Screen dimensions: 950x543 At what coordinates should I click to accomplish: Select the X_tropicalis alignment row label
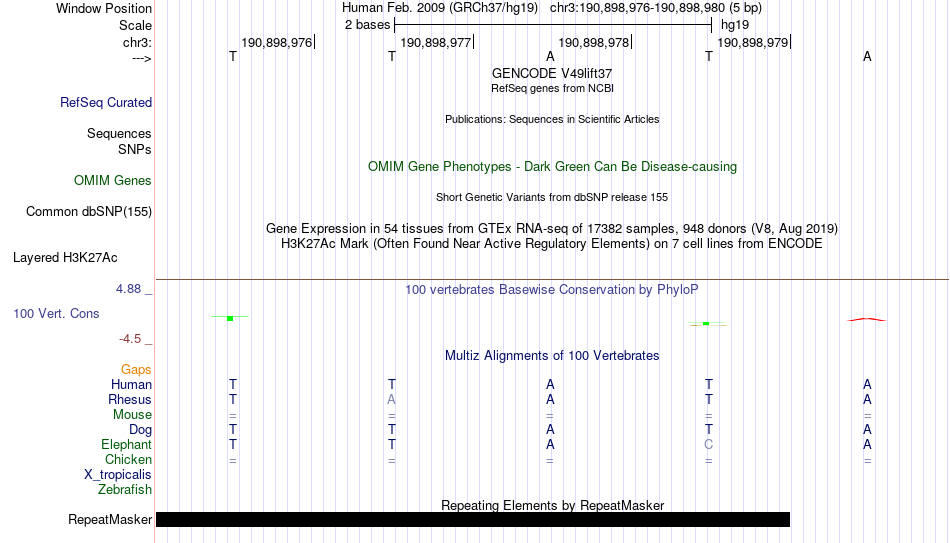(118, 475)
